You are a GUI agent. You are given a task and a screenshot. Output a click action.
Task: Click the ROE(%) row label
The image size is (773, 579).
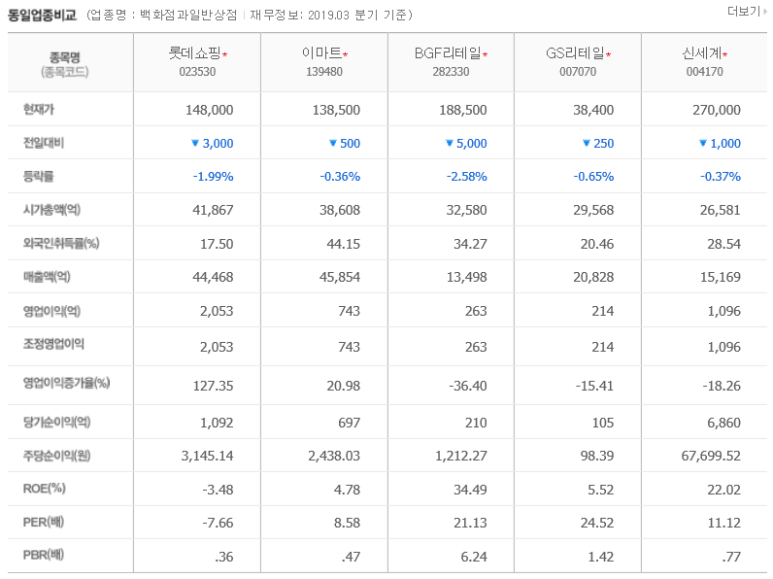tap(44, 488)
